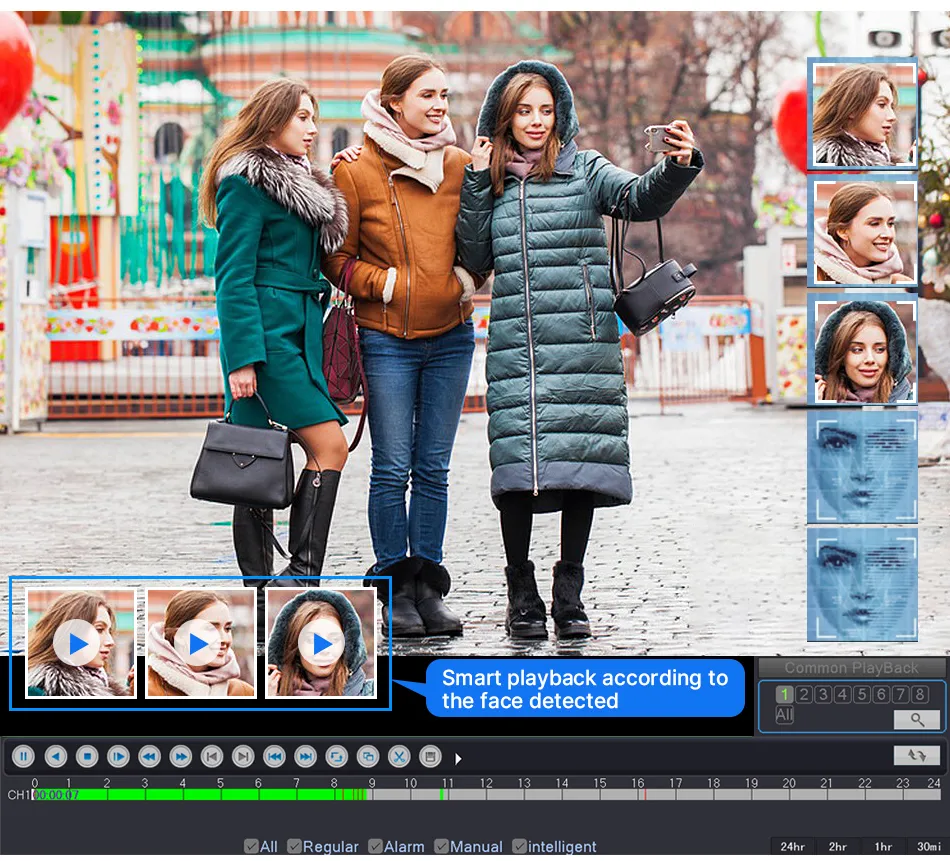
Task: Click the slow play button
Action: coord(118,756)
